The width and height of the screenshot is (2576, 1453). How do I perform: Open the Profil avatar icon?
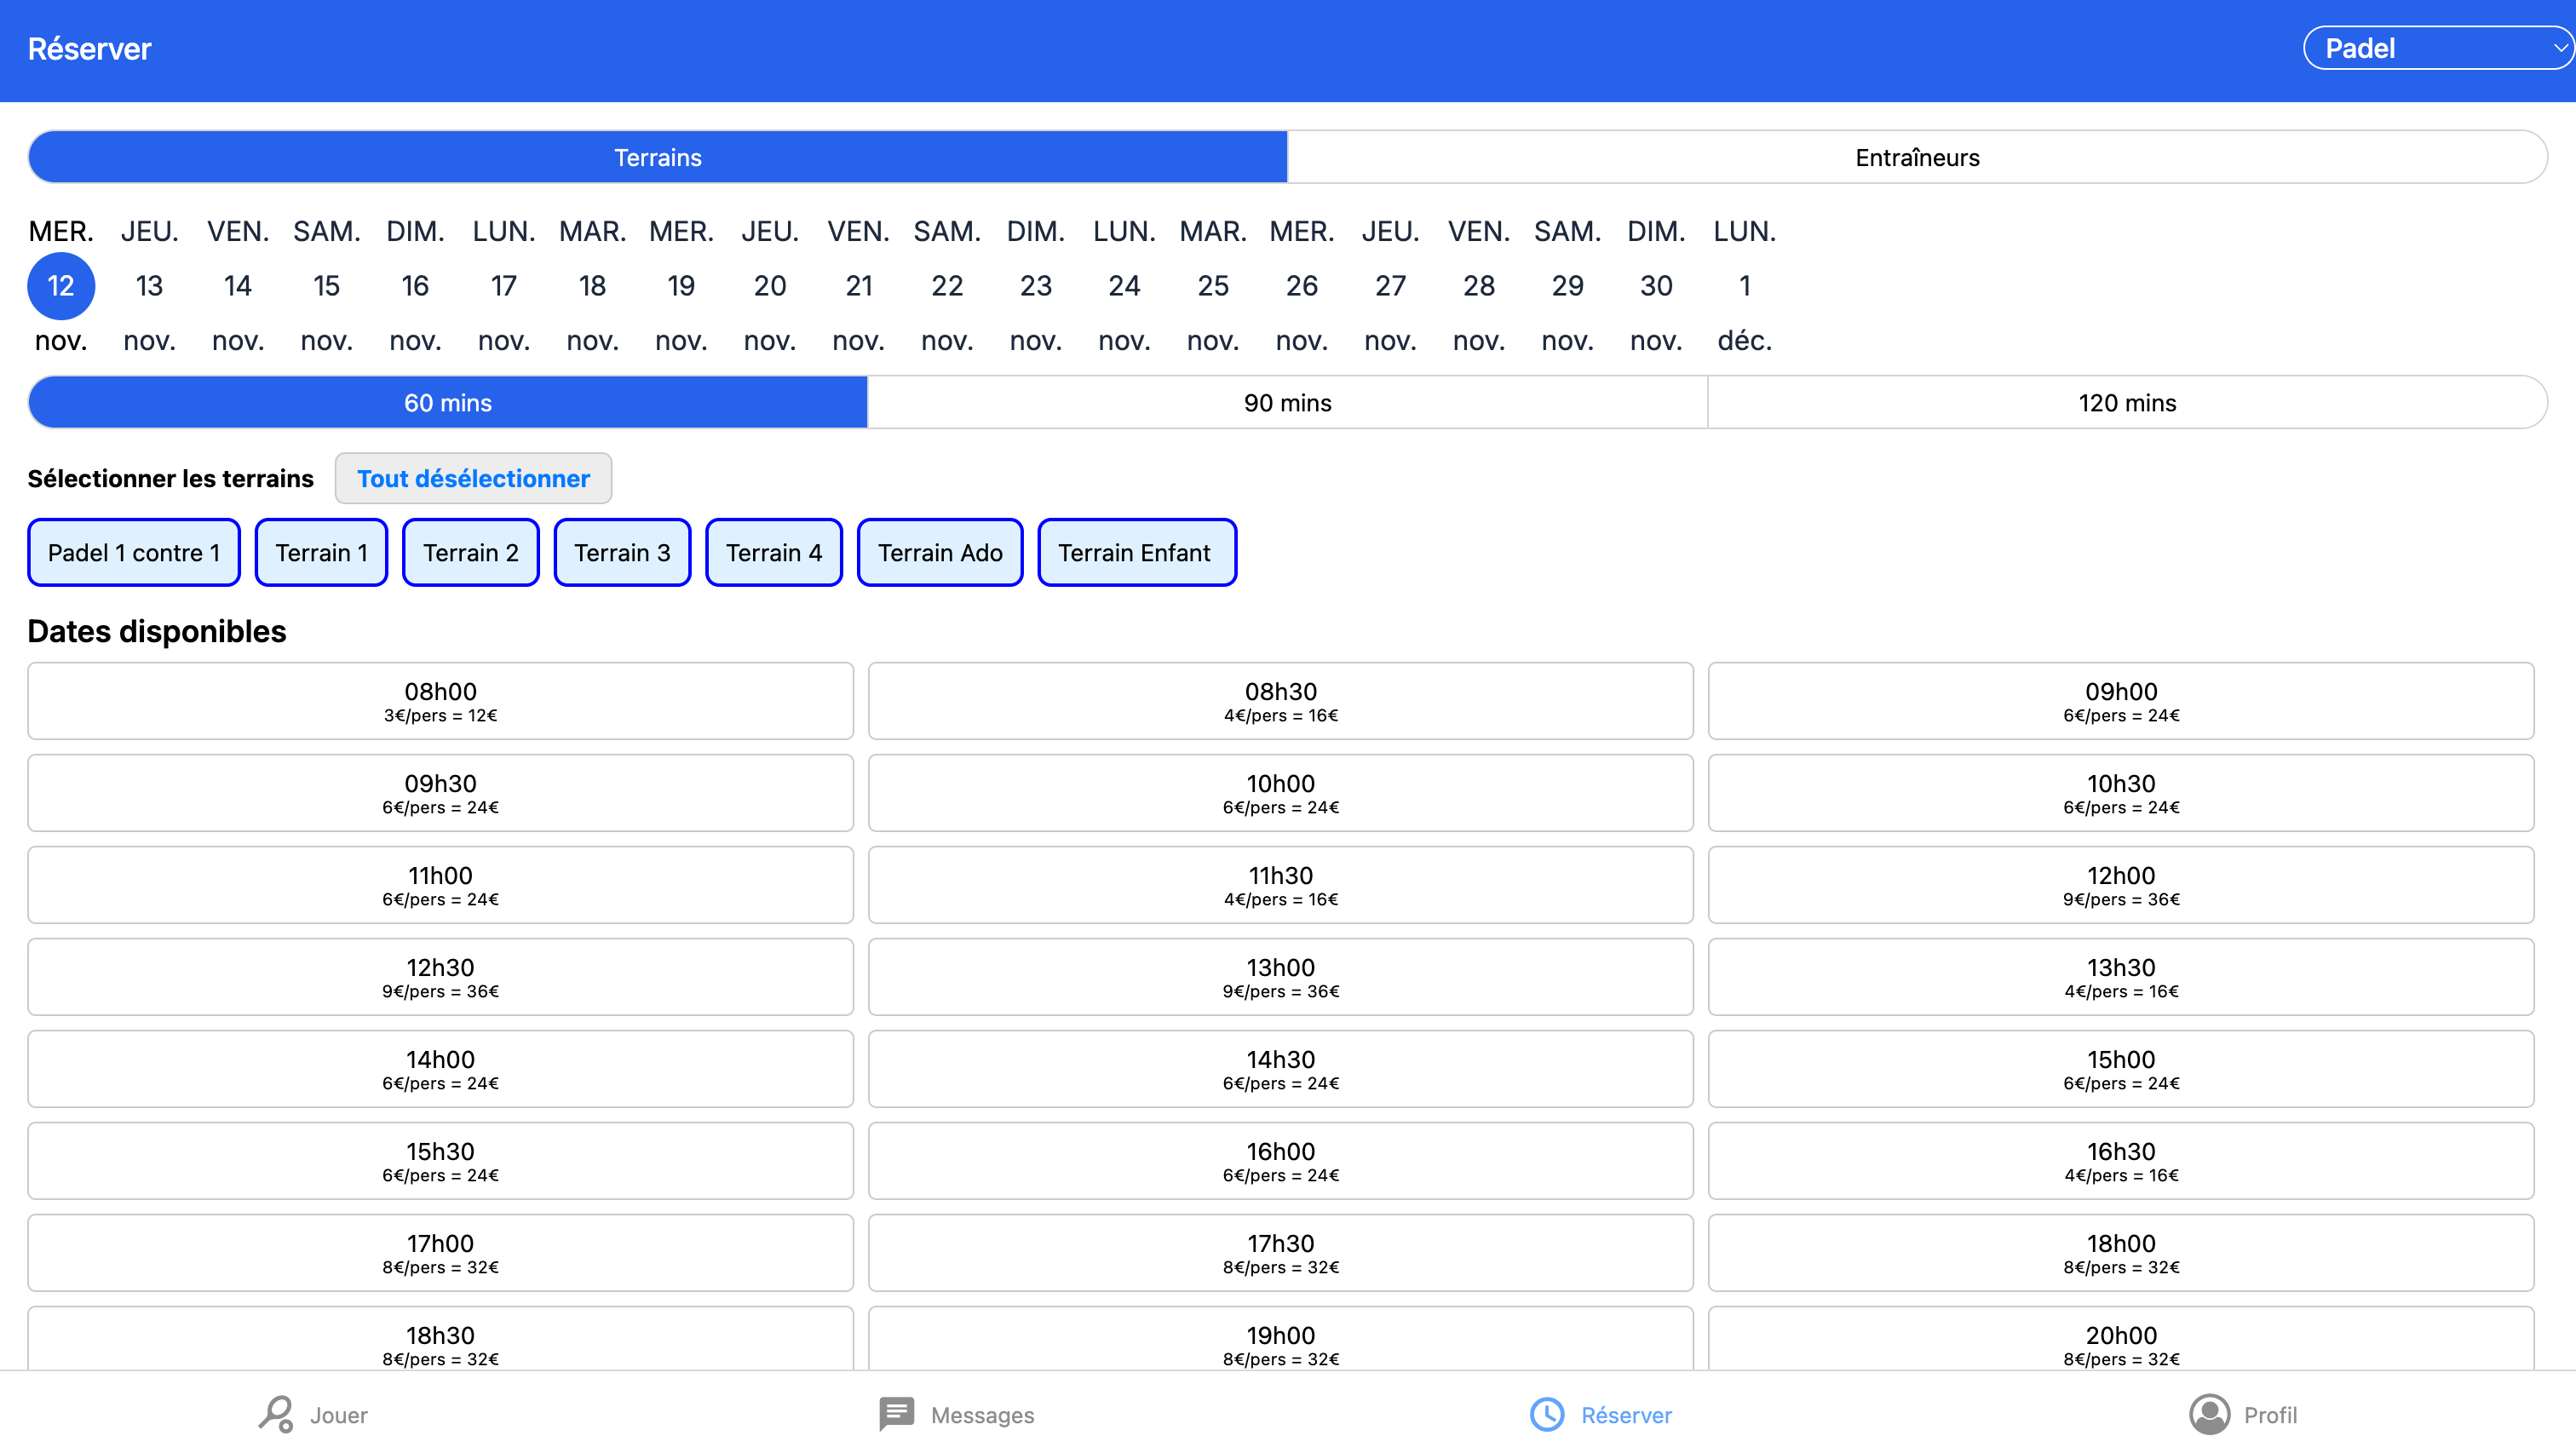[2209, 1414]
